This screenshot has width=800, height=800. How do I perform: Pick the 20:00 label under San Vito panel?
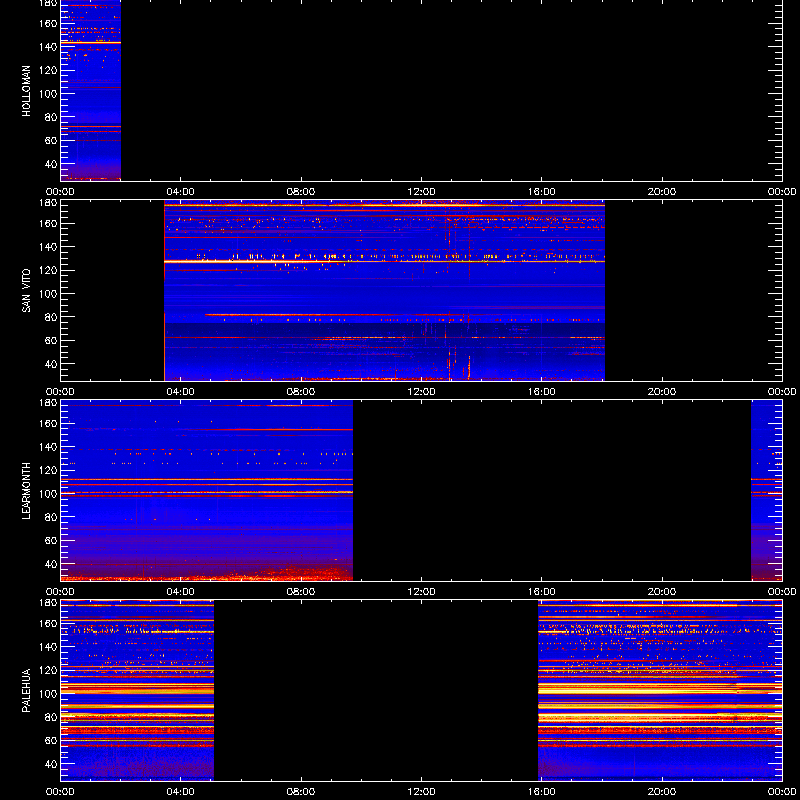pos(662,392)
